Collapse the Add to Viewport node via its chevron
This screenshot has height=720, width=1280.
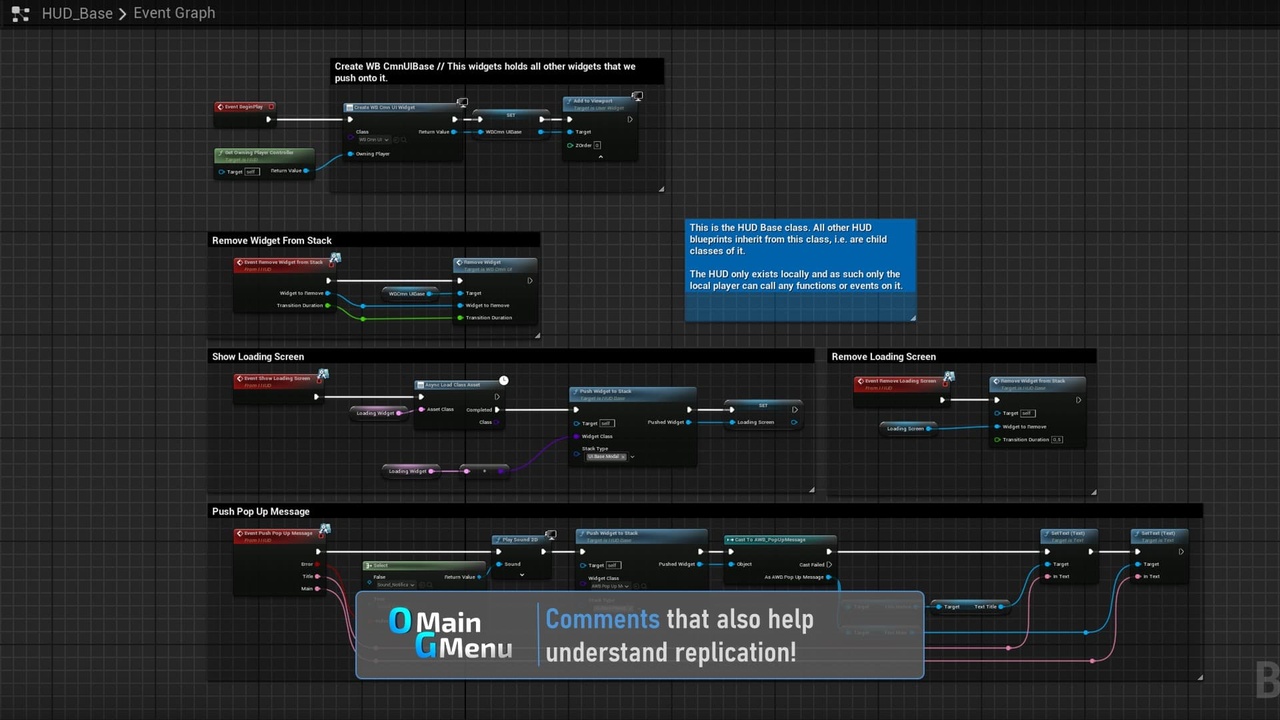pos(601,156)
